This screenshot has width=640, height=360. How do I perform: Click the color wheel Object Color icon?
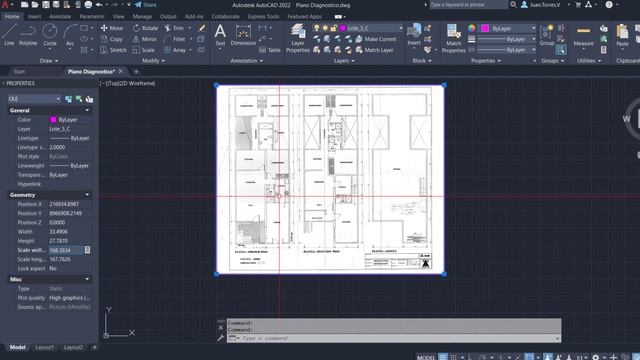coord(472,28)
